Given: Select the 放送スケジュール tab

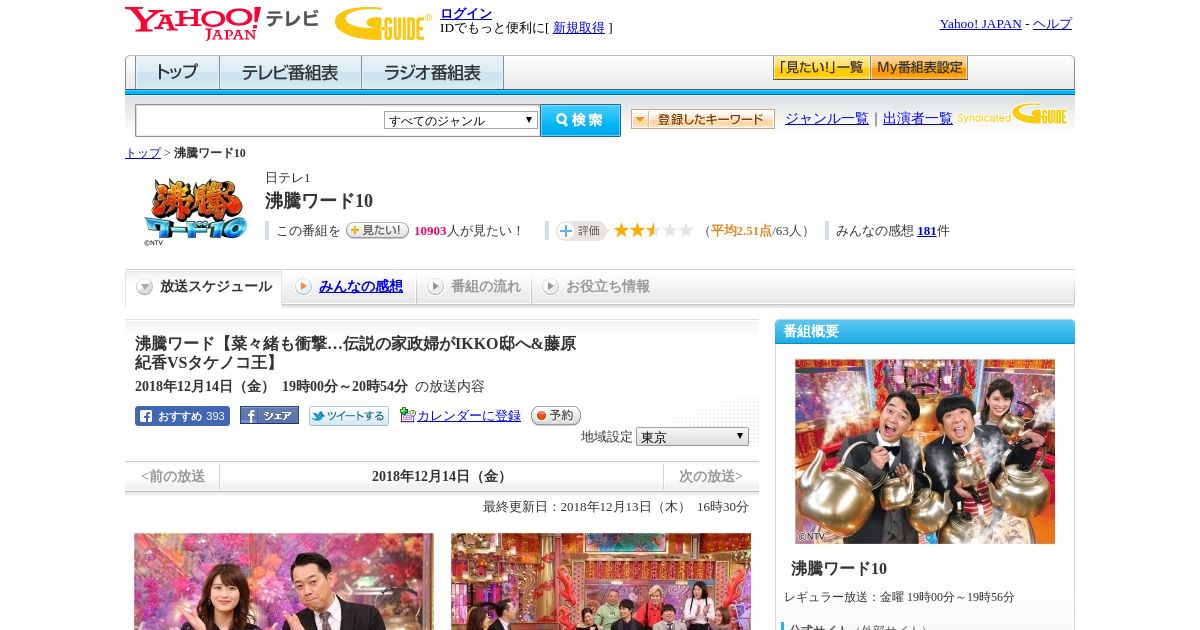Looking at the screenshot, I should tap(204, 287).
